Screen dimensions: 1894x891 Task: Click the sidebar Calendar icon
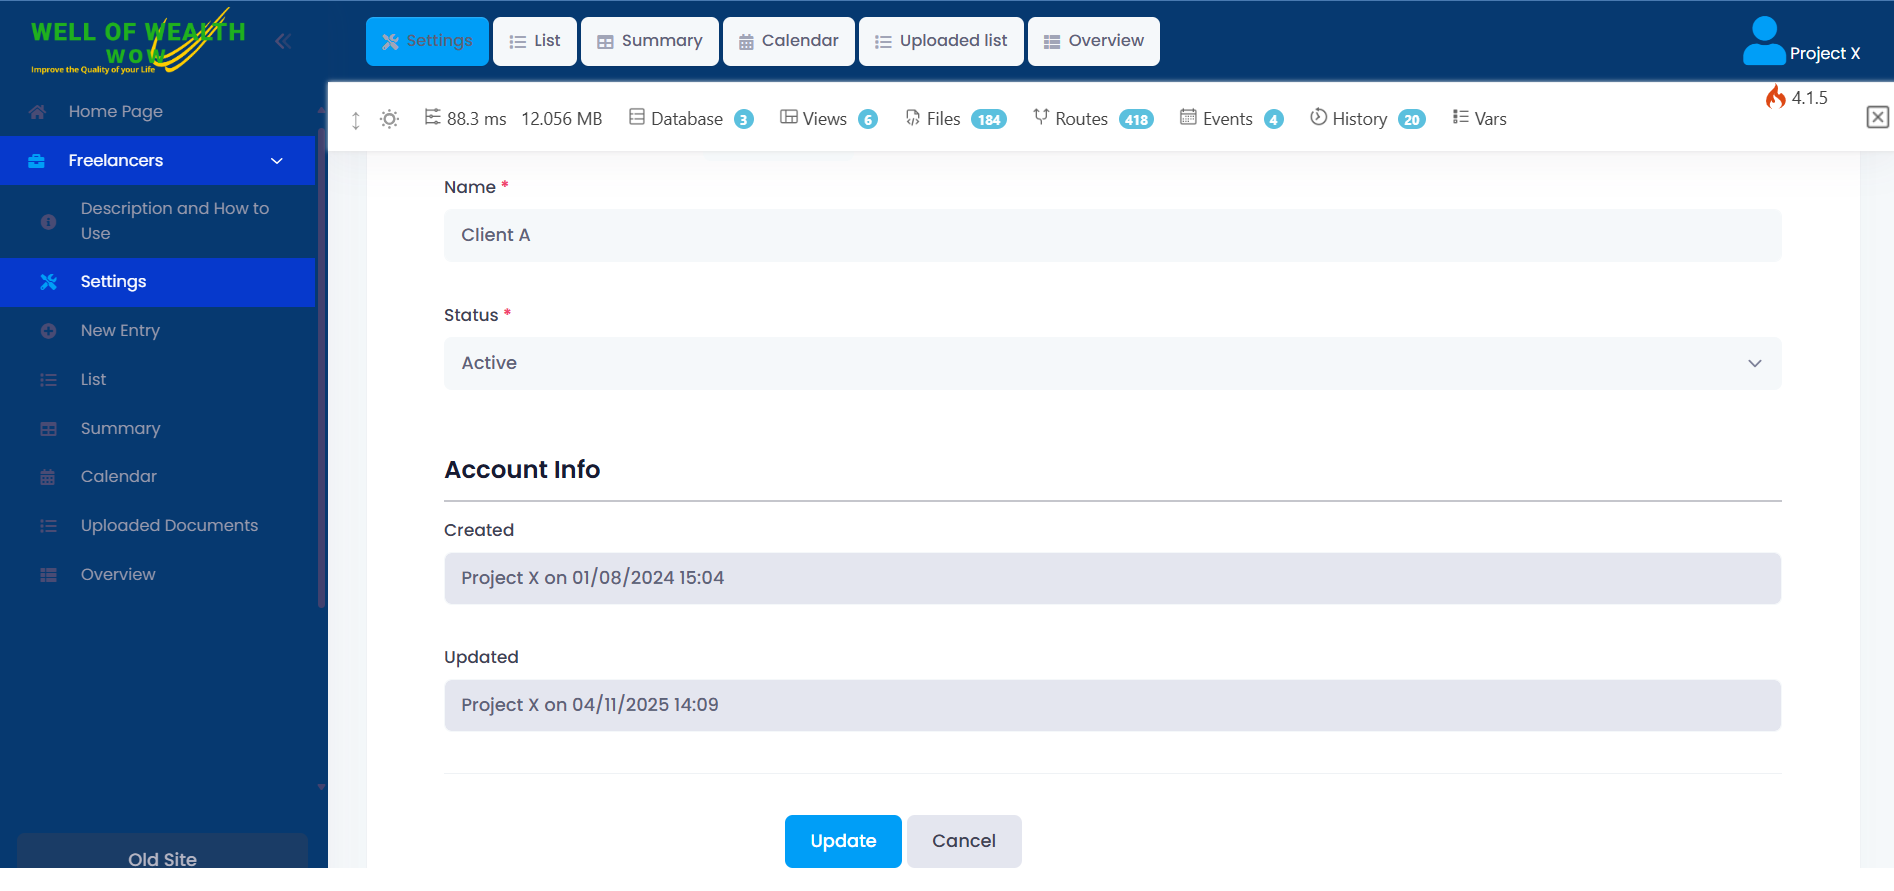click(x=48, y=477)
